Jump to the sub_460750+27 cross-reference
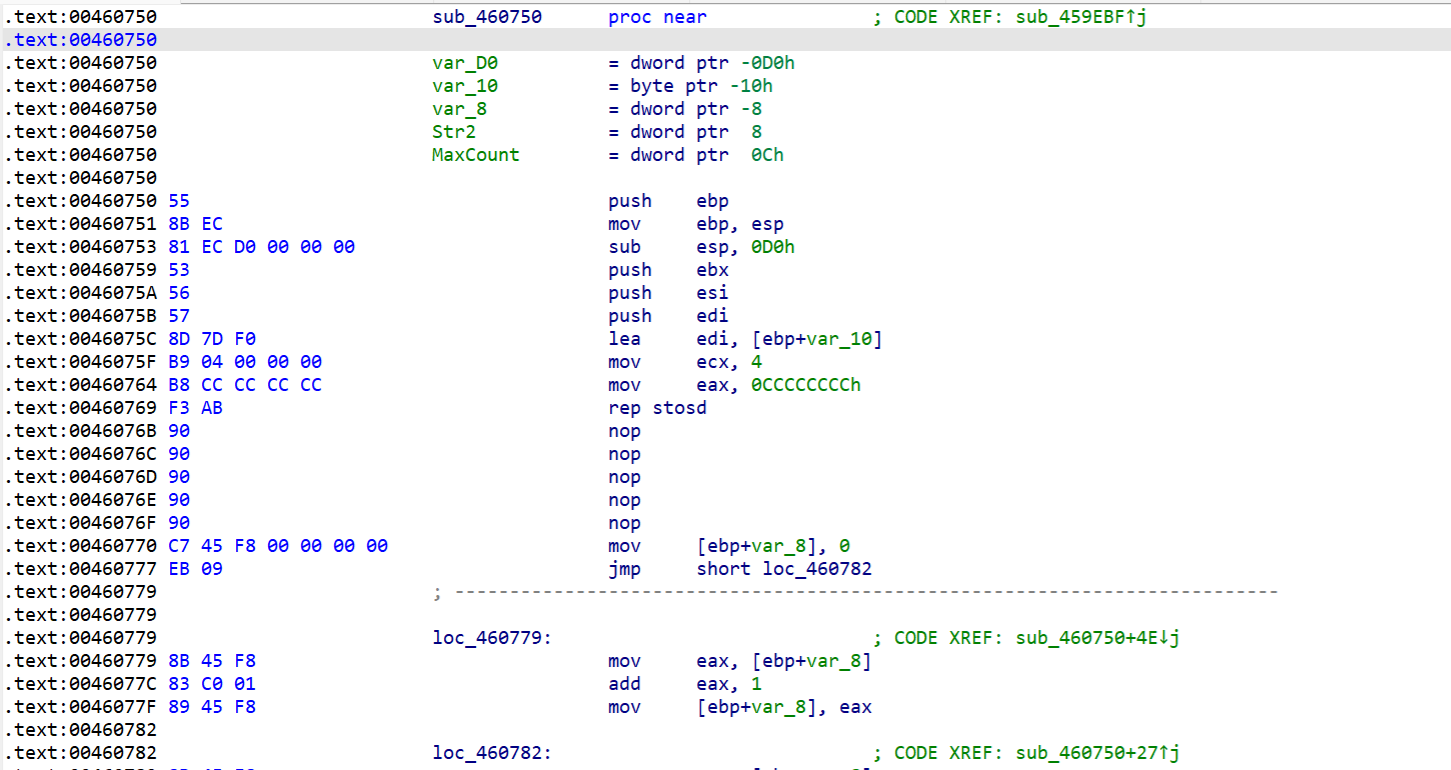This screenshot has width=1451, height=770. point(1098,753)
